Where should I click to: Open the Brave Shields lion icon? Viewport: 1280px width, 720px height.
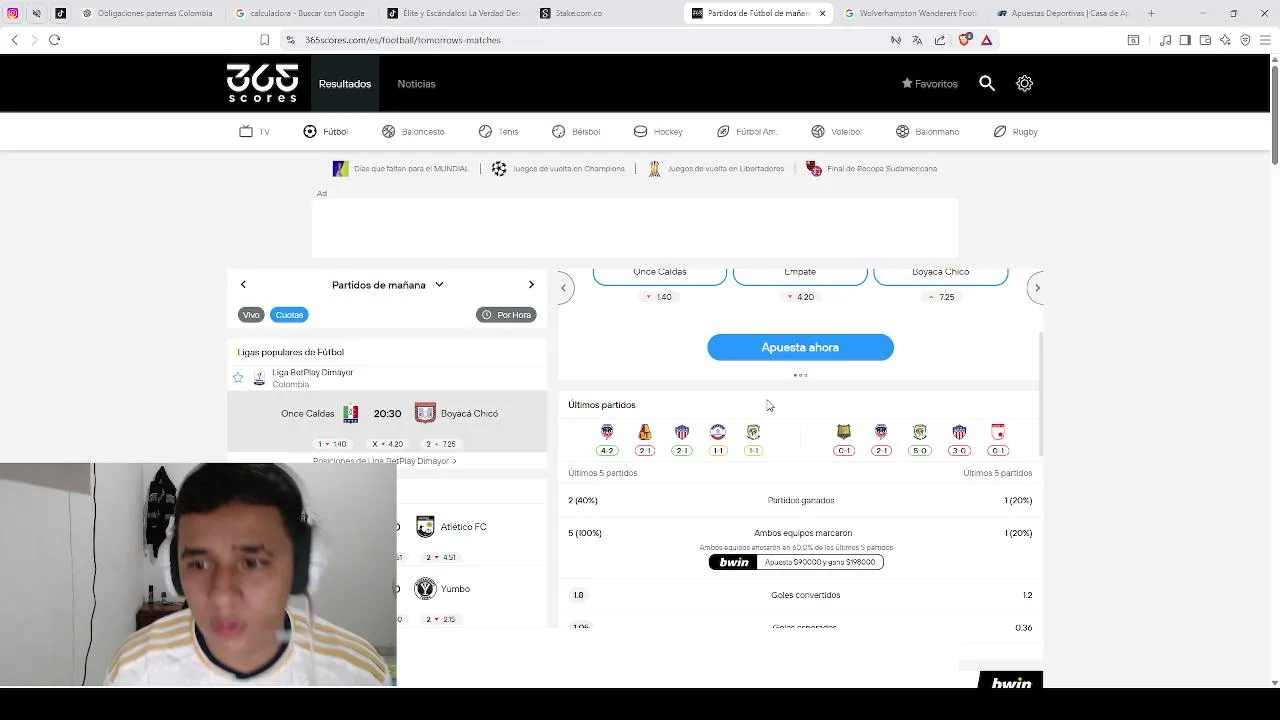965,40
